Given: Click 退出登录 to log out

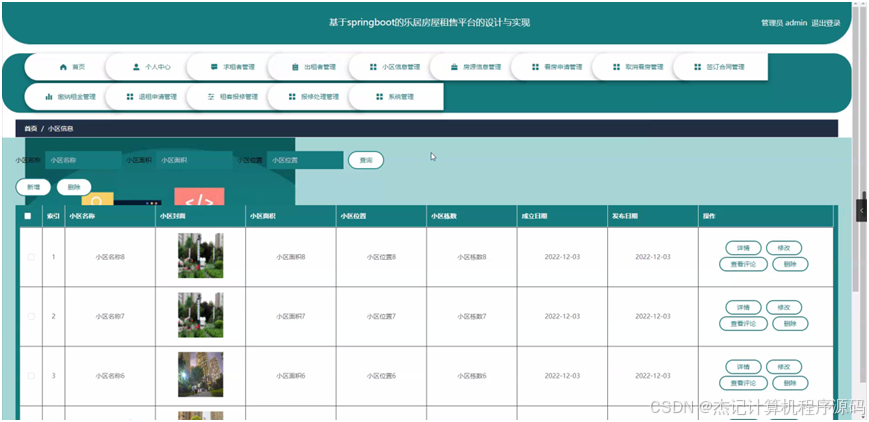Looking at the screenshot, I should [x=826, y=23].
